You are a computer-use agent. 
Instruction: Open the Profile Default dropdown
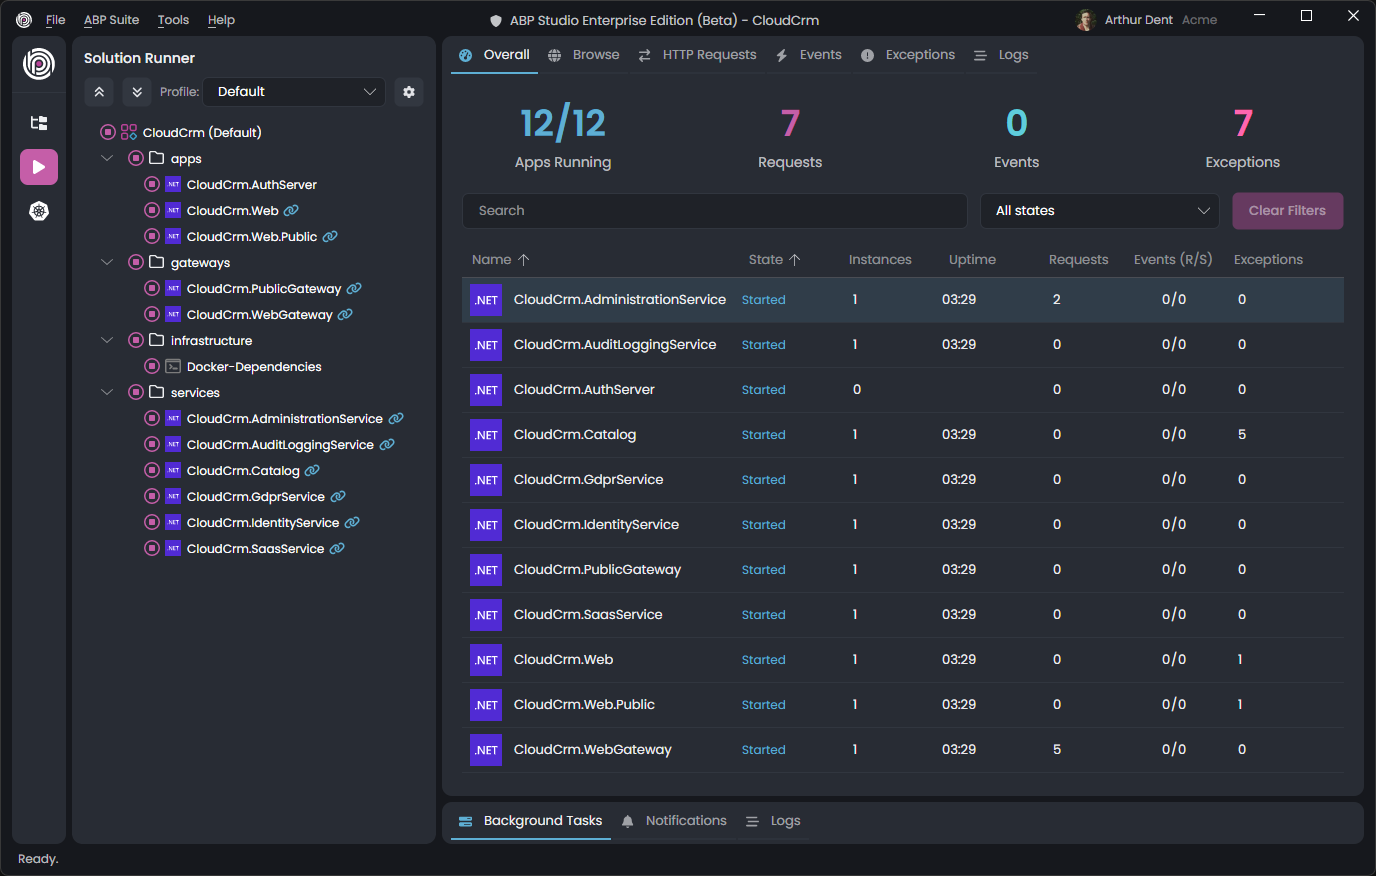click(x=294, y=92)
